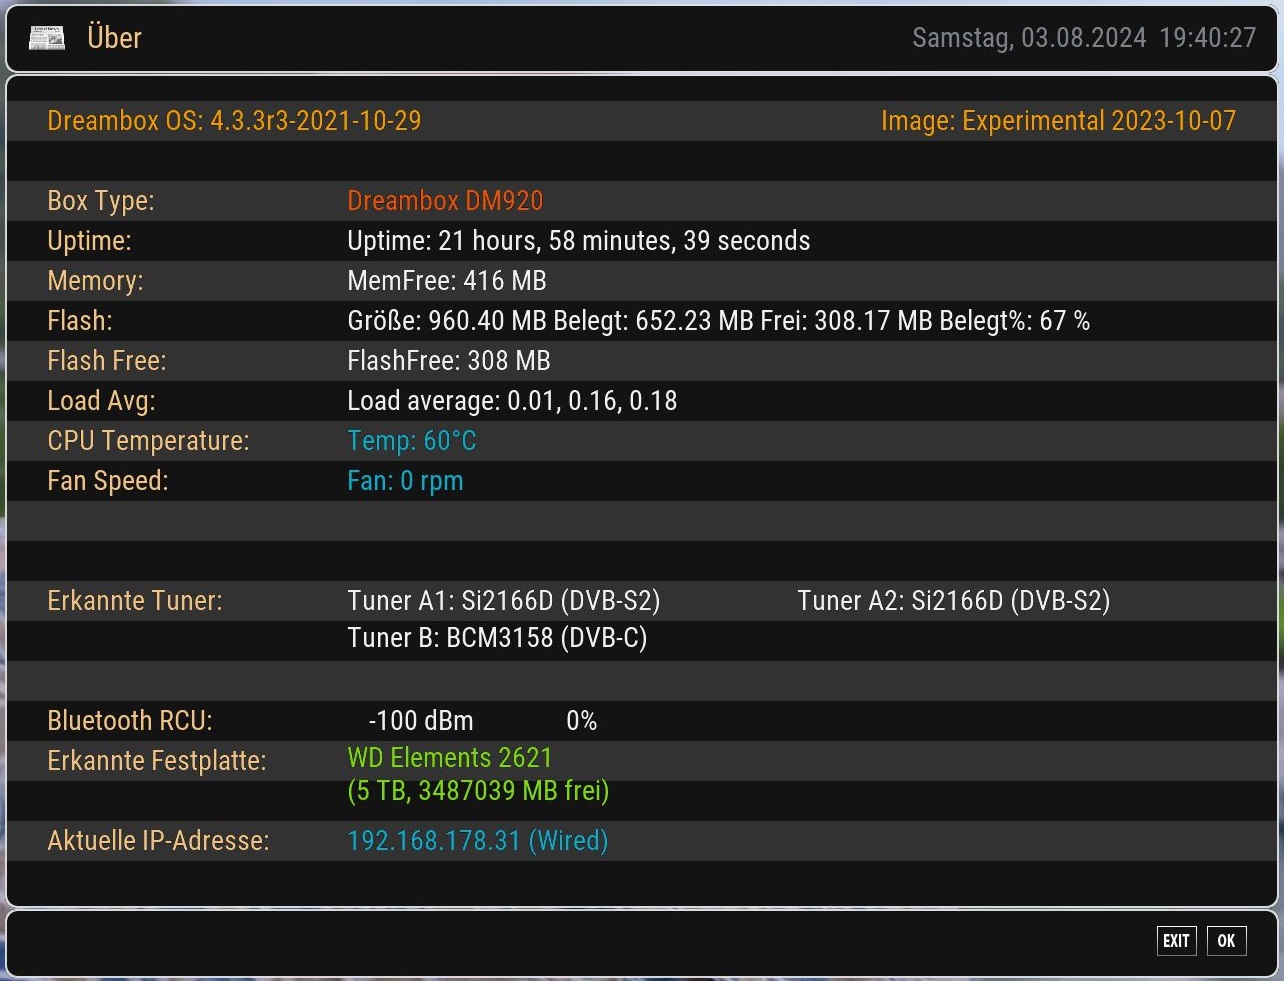
Task: Click the Load average values
Action: [511, 401]
